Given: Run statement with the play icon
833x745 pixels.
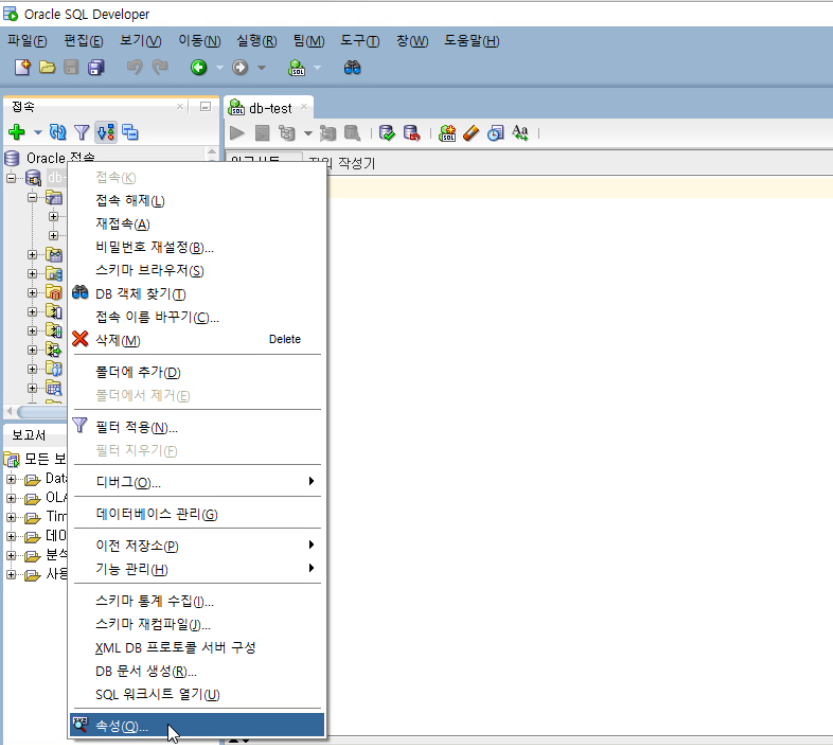Looking at the screenshot, I should [x=237, y=133].
